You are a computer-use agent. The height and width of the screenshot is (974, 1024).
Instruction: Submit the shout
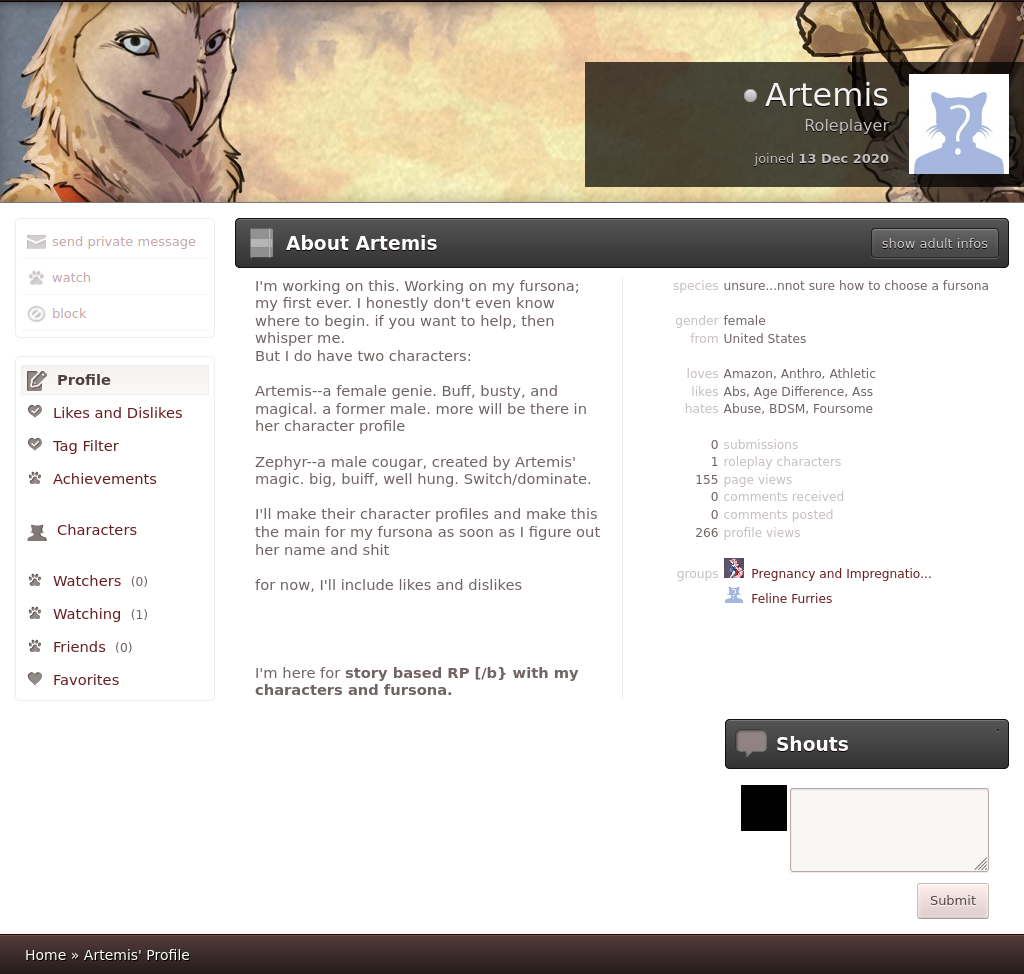(952, 900)
